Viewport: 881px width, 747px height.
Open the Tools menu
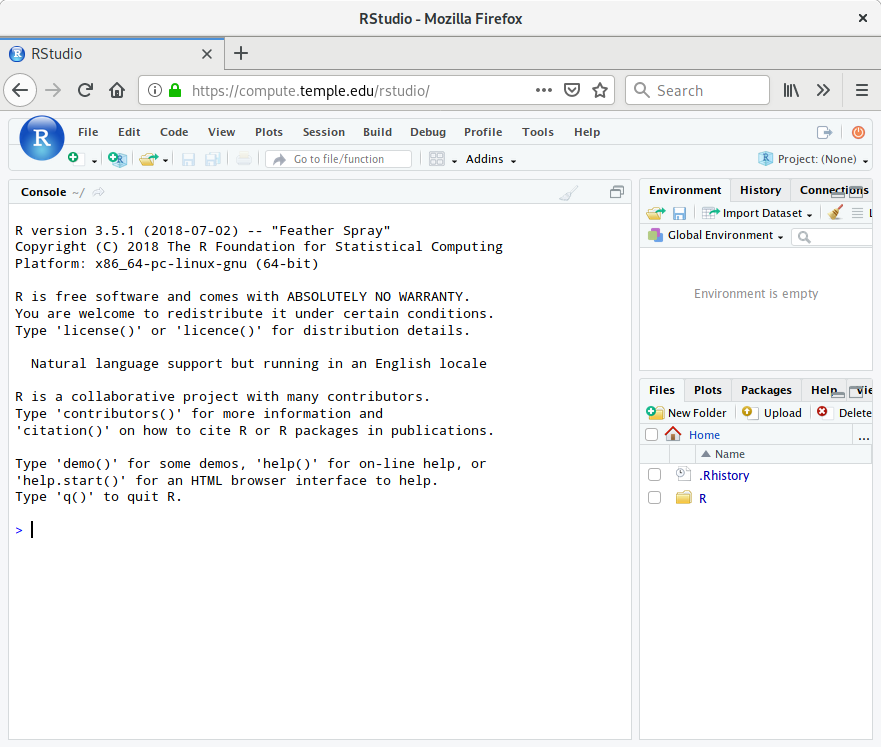point(538,132)
